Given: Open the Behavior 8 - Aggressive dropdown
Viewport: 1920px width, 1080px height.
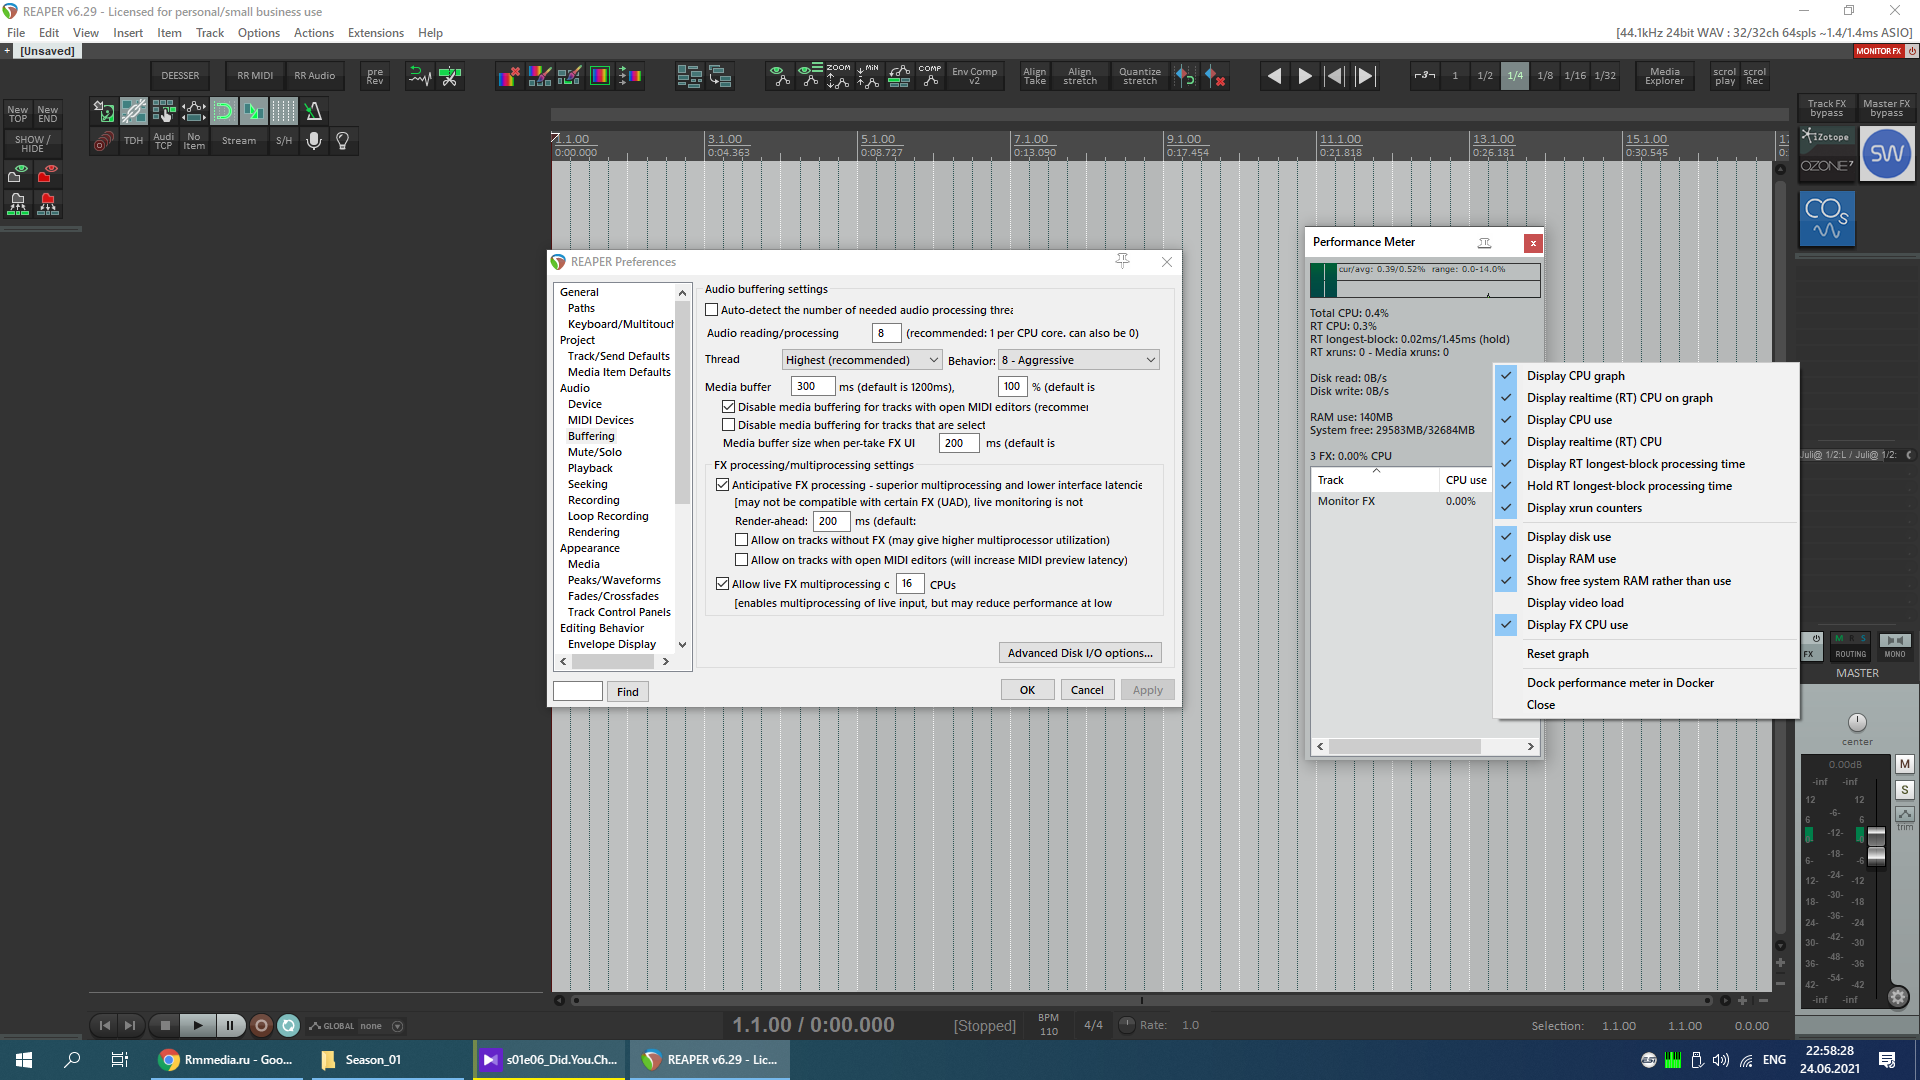Looking at the screenshot, I should (x=1078, y=360).
